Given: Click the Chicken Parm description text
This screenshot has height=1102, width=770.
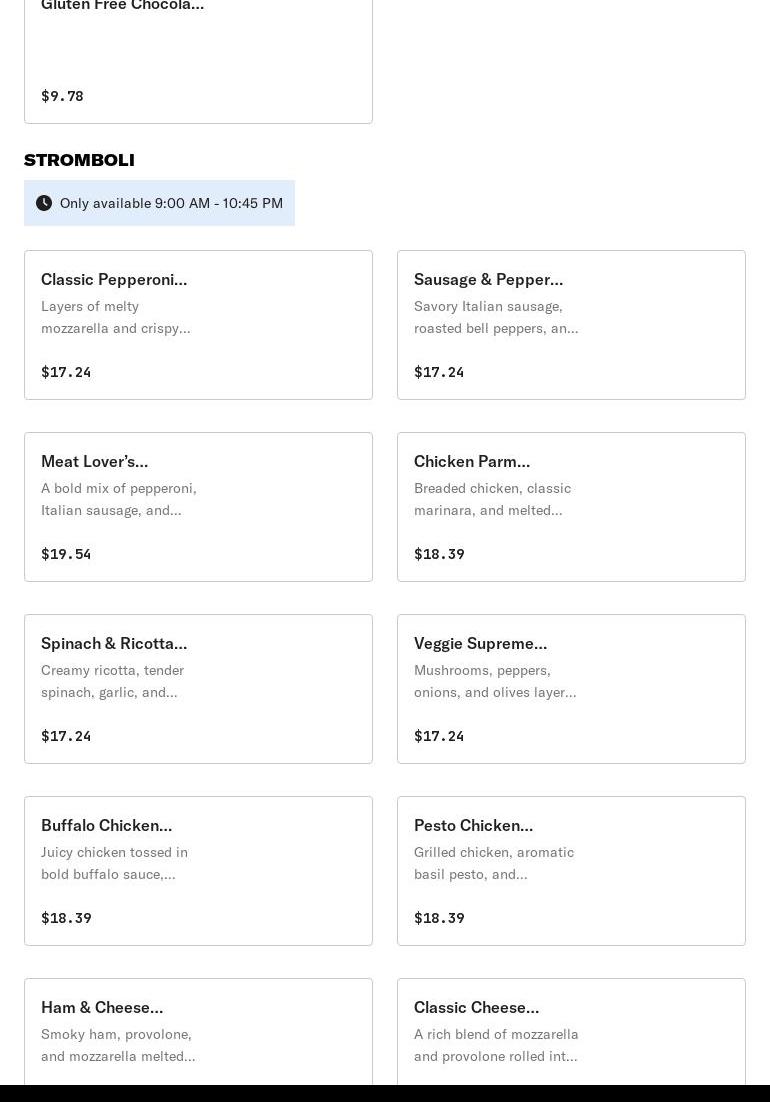Looking at the screenshot, I should (492, 499).
